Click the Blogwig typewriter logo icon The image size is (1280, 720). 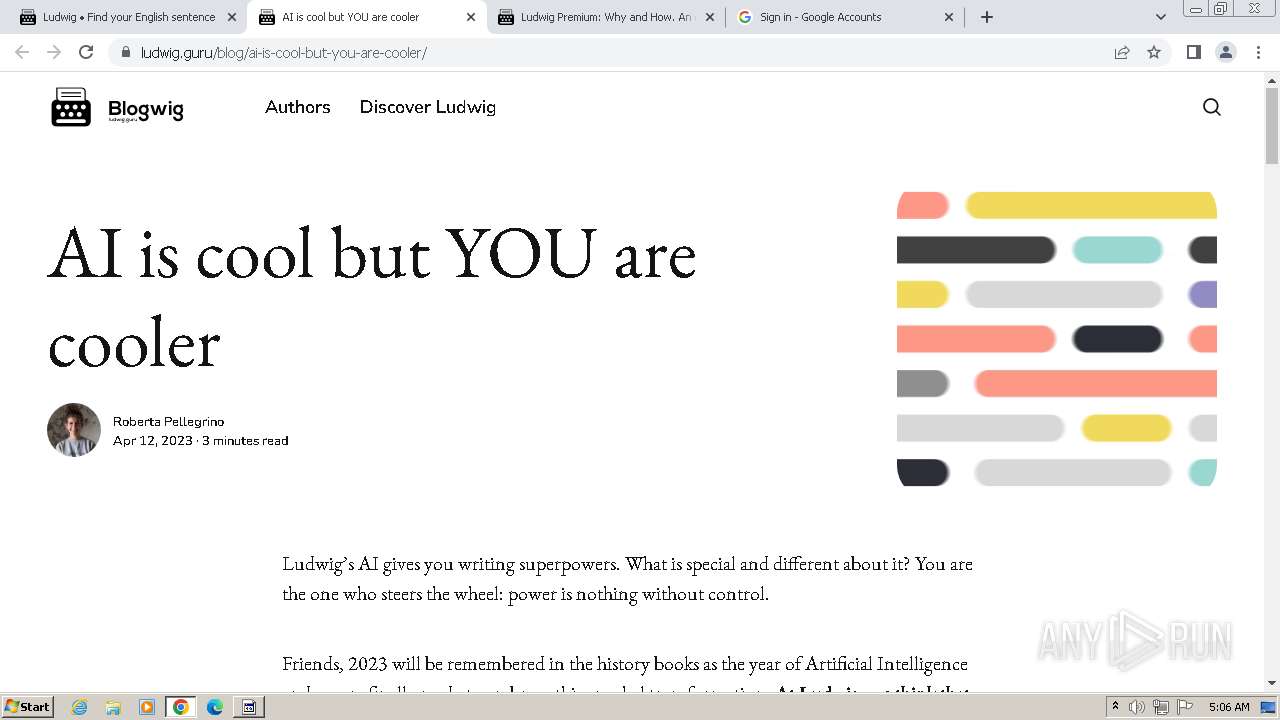click(71, 107)
